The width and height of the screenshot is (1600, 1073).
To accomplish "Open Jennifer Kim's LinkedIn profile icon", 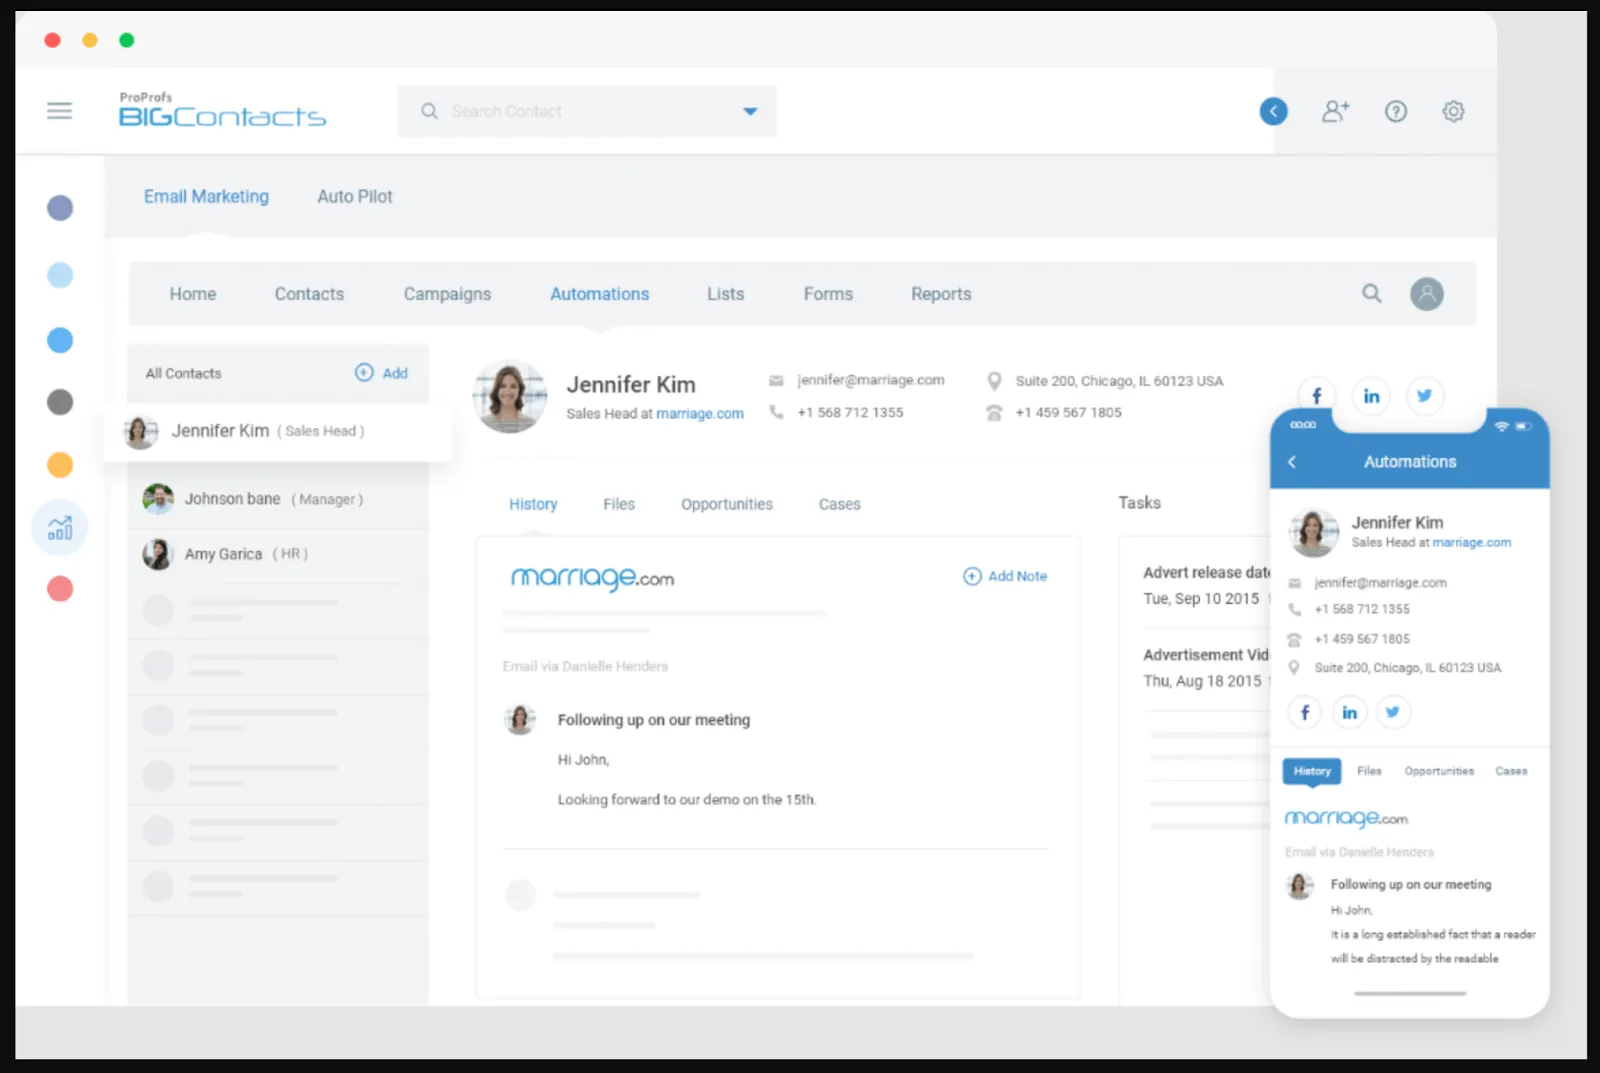I will tap(1371, 396).
